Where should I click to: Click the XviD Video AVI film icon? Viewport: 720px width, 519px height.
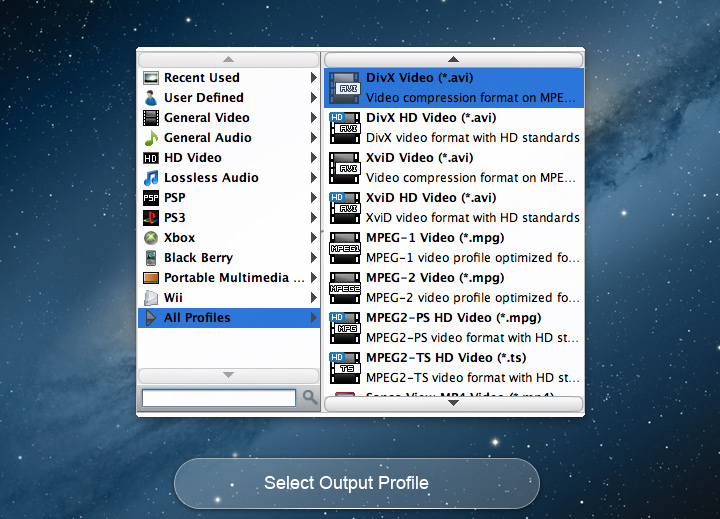tap(345, 168)
